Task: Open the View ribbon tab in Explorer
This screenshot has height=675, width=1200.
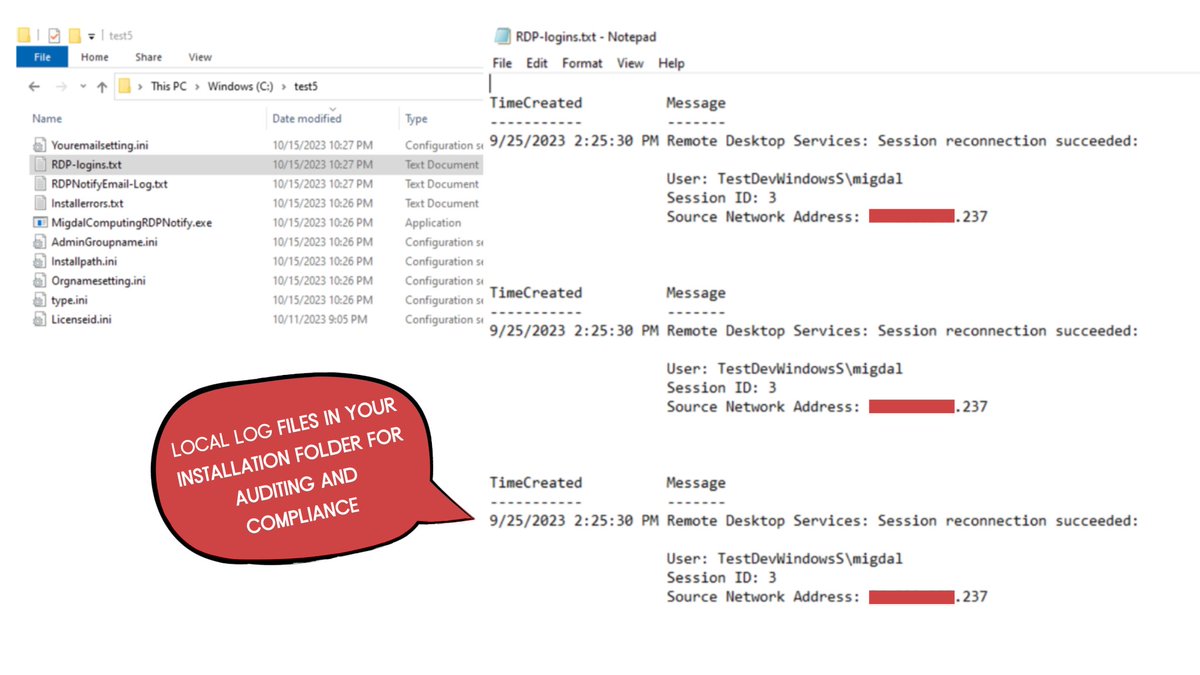Action: pos(200,57)
